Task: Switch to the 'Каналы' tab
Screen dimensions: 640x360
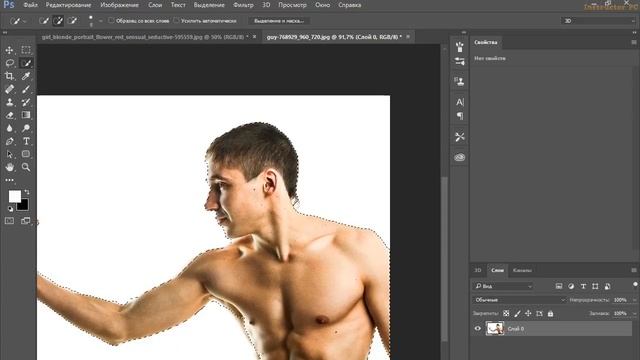Action: (522, 270)
